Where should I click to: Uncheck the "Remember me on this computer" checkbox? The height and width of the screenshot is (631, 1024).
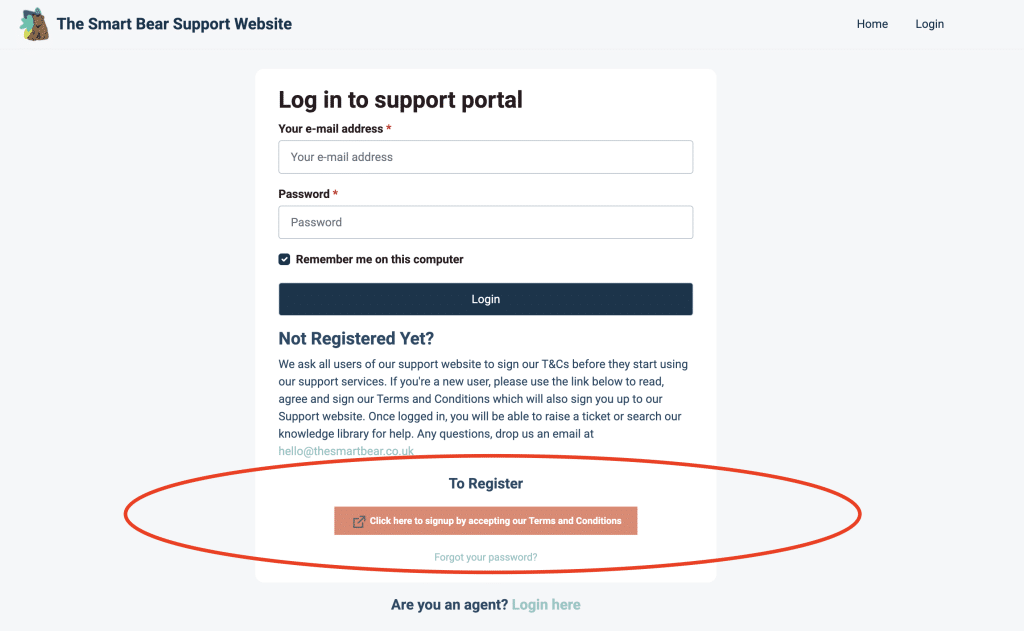pyautogui.click(x=285, y=260)
